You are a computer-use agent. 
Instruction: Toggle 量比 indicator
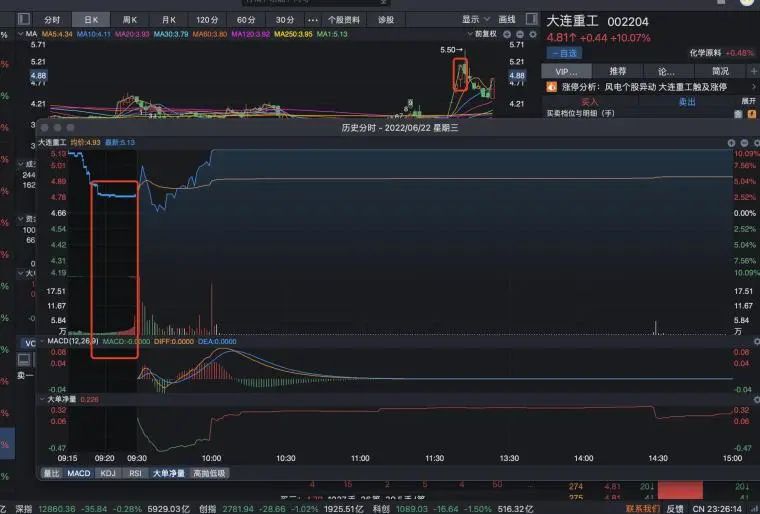pos(51,473)
